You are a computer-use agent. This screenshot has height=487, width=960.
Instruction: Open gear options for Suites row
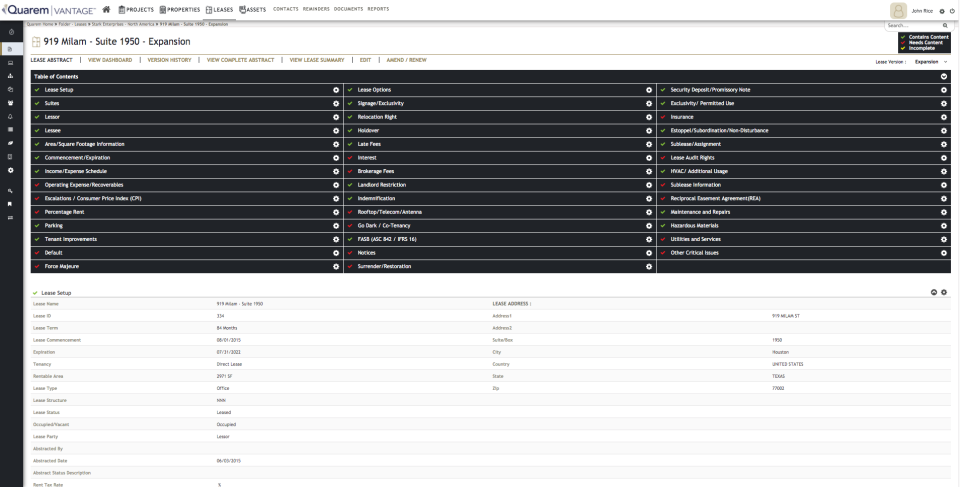pos(336,104)
